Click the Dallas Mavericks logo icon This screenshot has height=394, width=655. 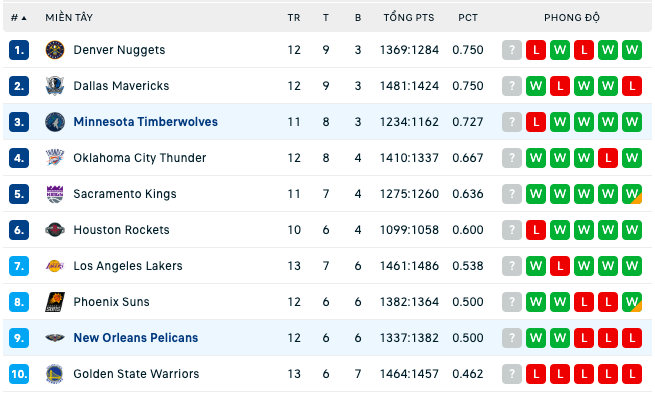(x=55, y=86)
